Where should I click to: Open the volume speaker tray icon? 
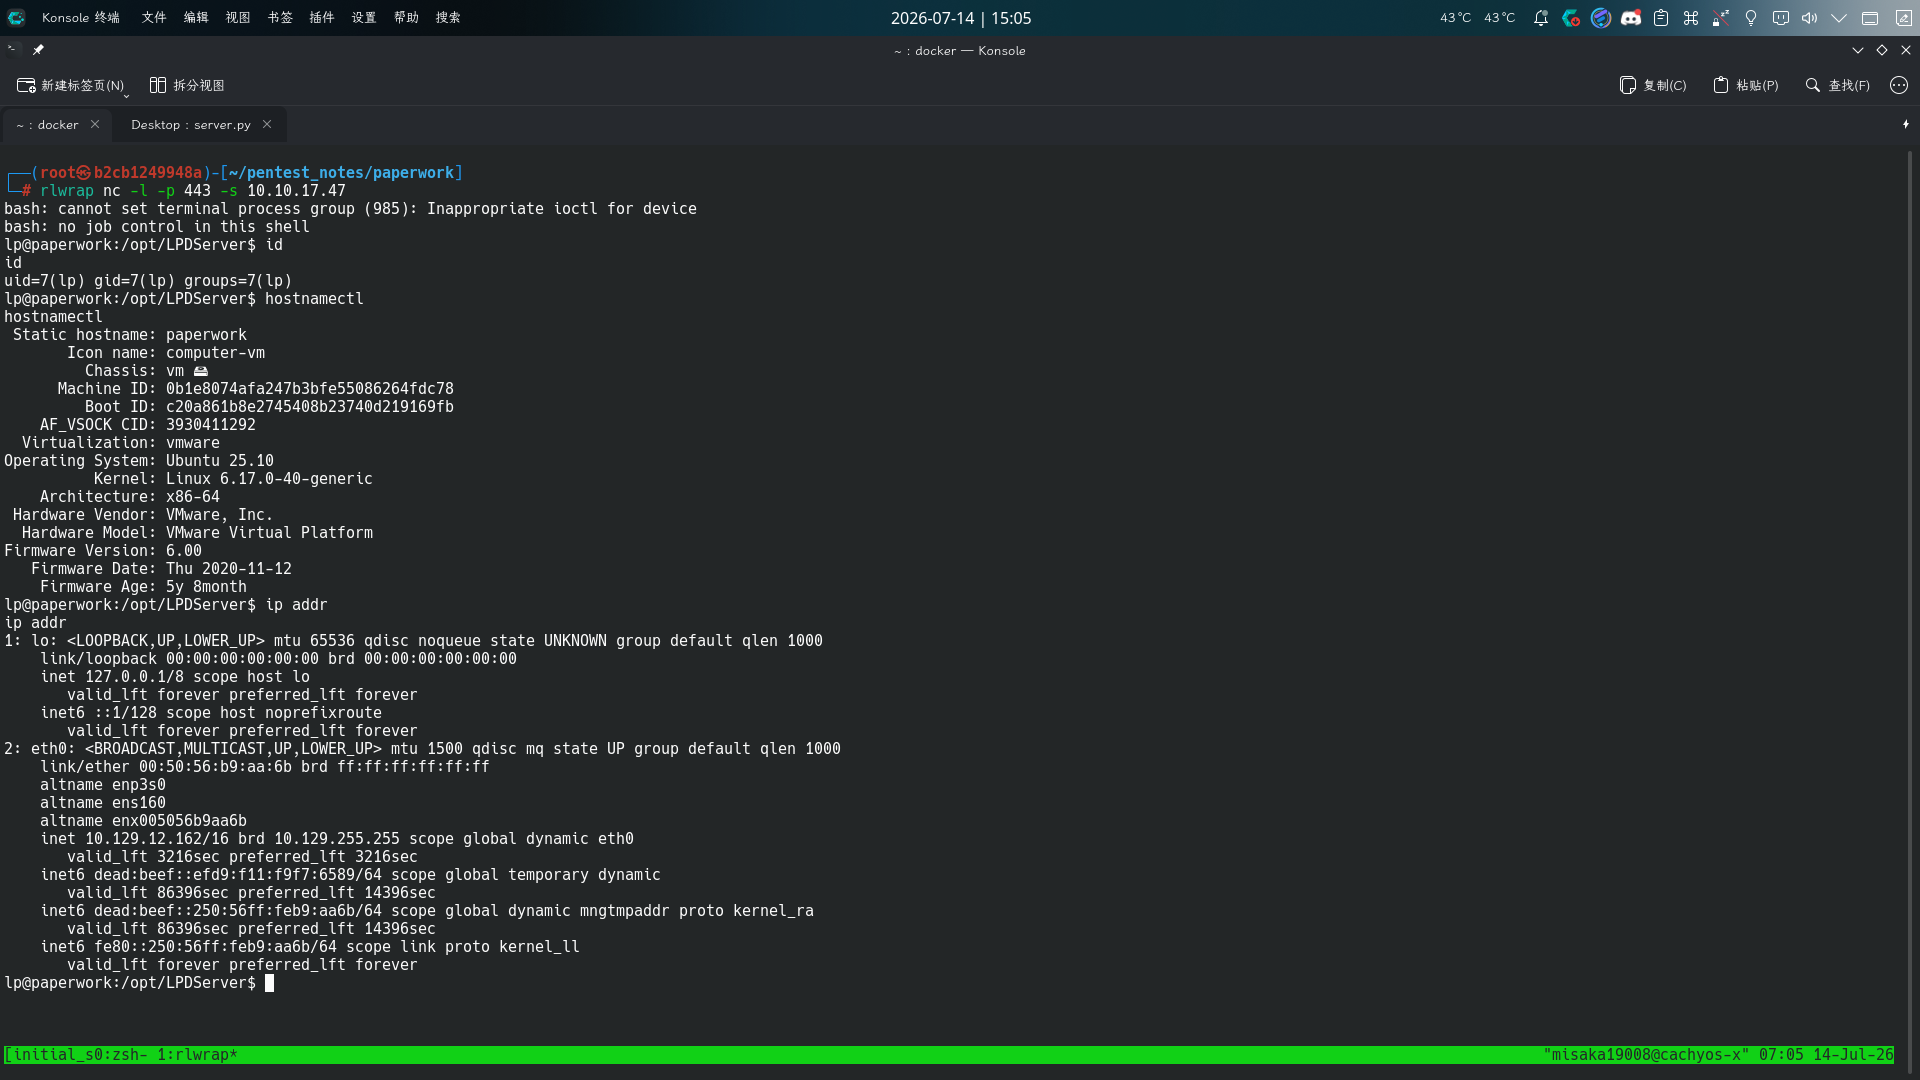1810,18
